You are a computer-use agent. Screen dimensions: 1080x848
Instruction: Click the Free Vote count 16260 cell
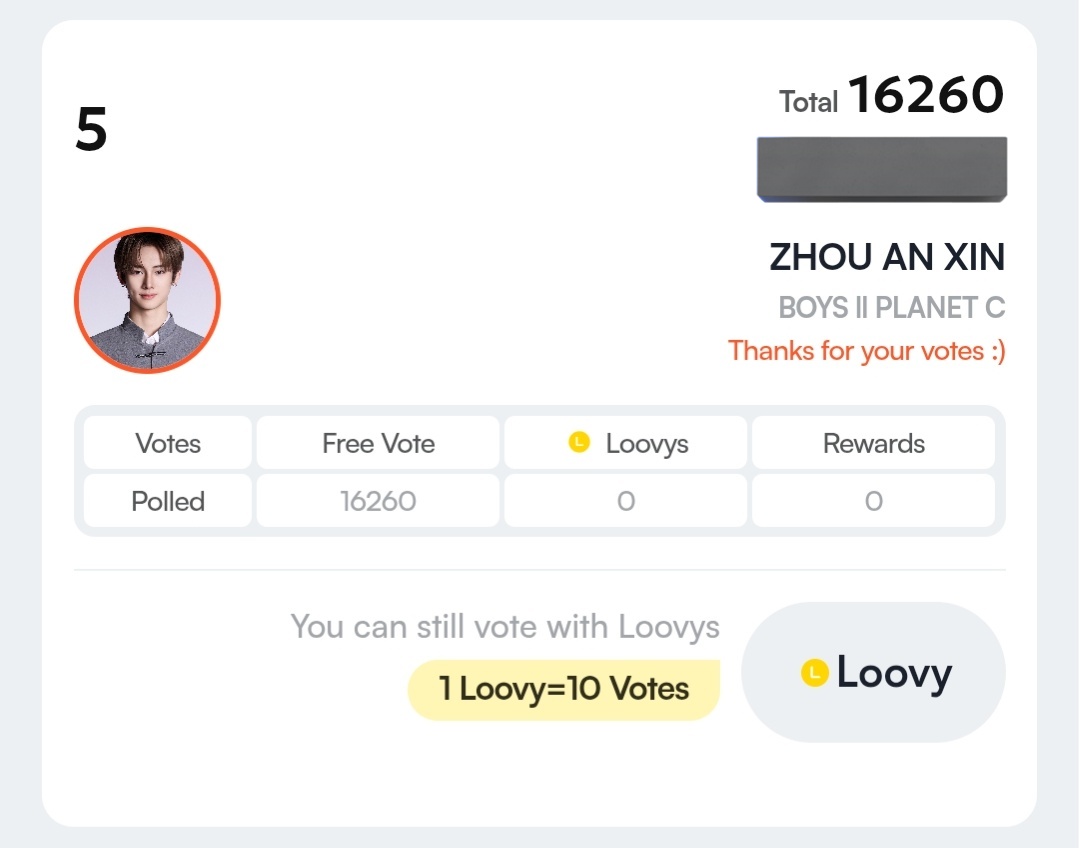coord(378,501)
